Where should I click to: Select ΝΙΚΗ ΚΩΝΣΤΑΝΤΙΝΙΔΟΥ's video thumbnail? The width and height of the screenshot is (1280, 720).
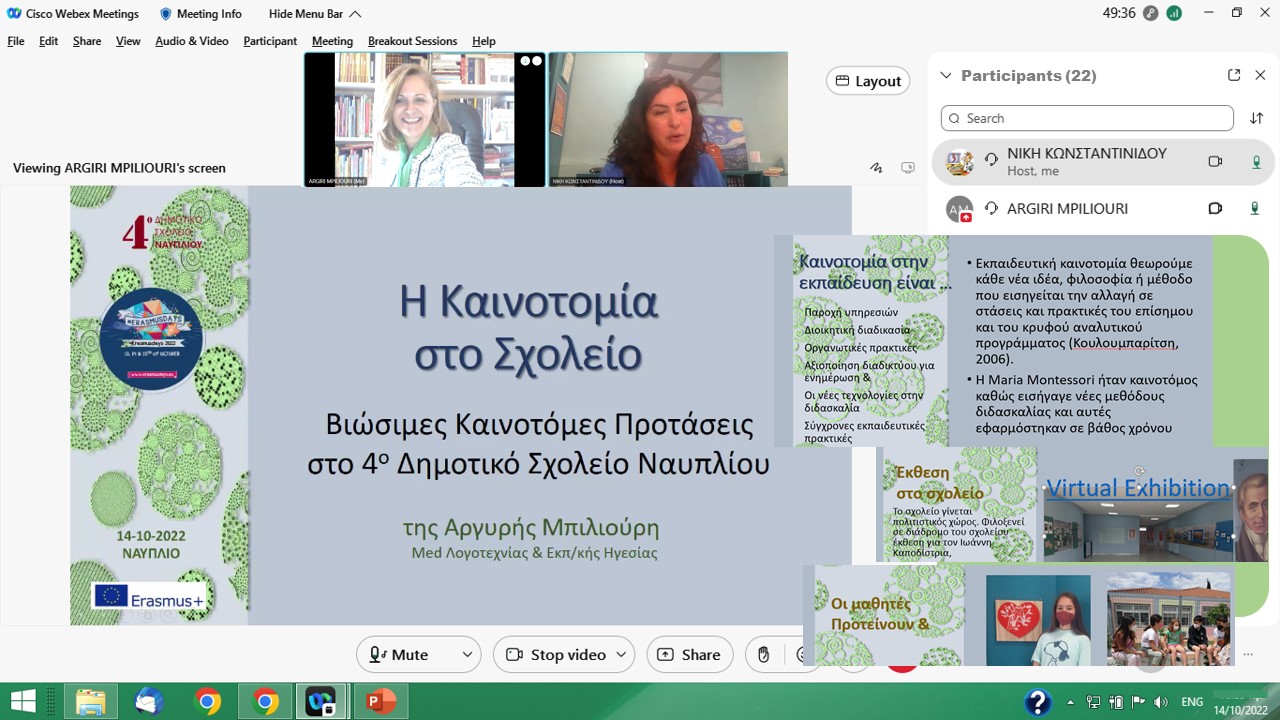coord(668,120)
